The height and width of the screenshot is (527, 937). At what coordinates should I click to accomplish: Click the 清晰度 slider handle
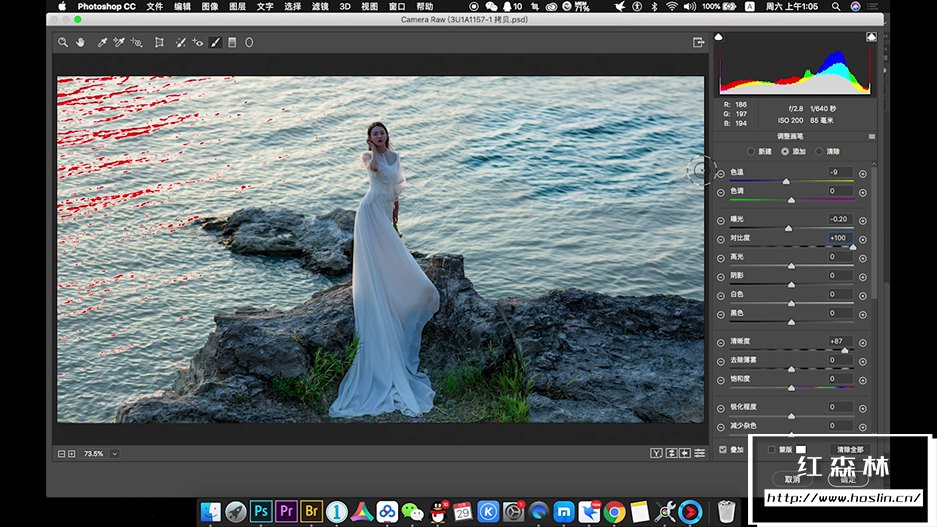coord(845,350)
